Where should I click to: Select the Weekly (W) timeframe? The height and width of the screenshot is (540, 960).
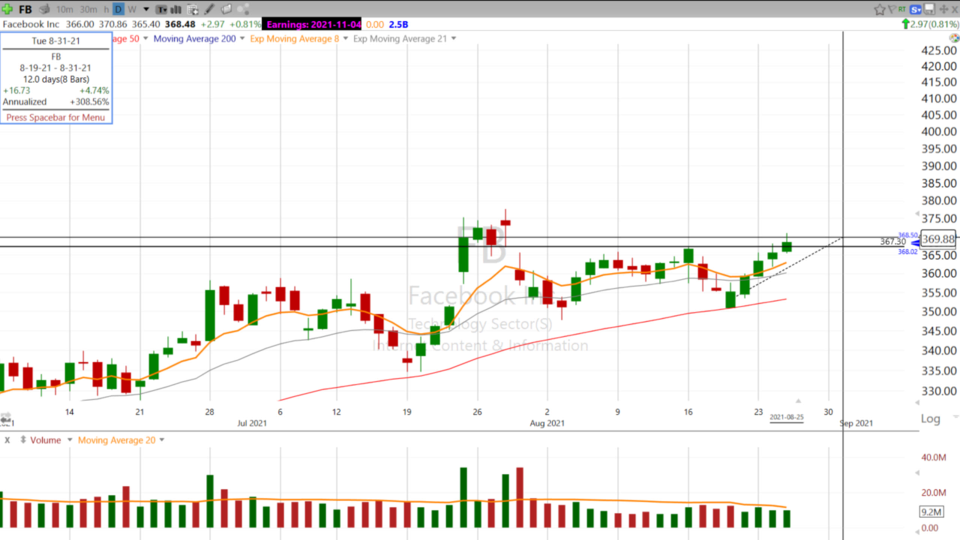click(132, 9)
